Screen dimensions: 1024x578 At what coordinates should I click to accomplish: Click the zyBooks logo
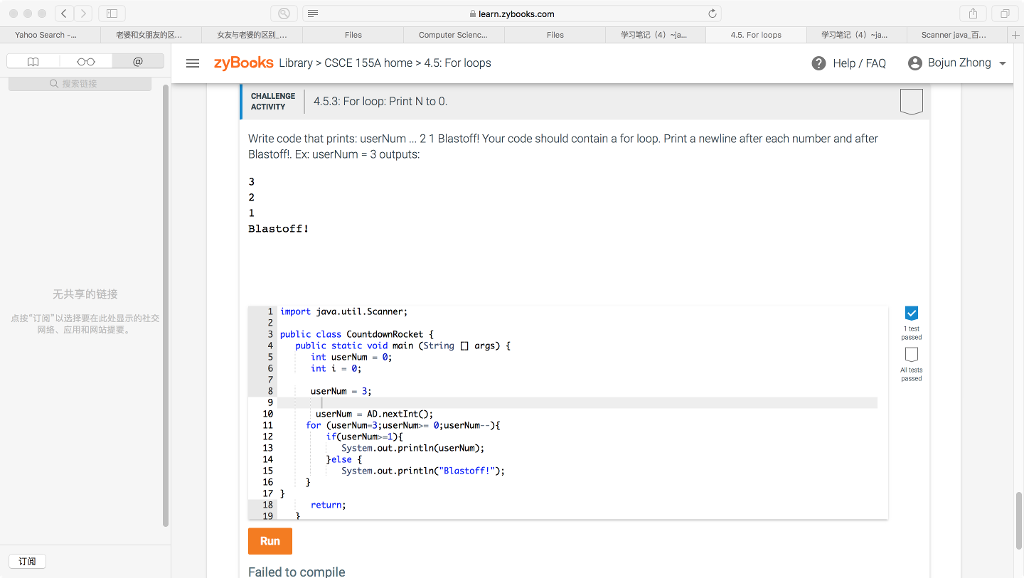click(241, 62)
